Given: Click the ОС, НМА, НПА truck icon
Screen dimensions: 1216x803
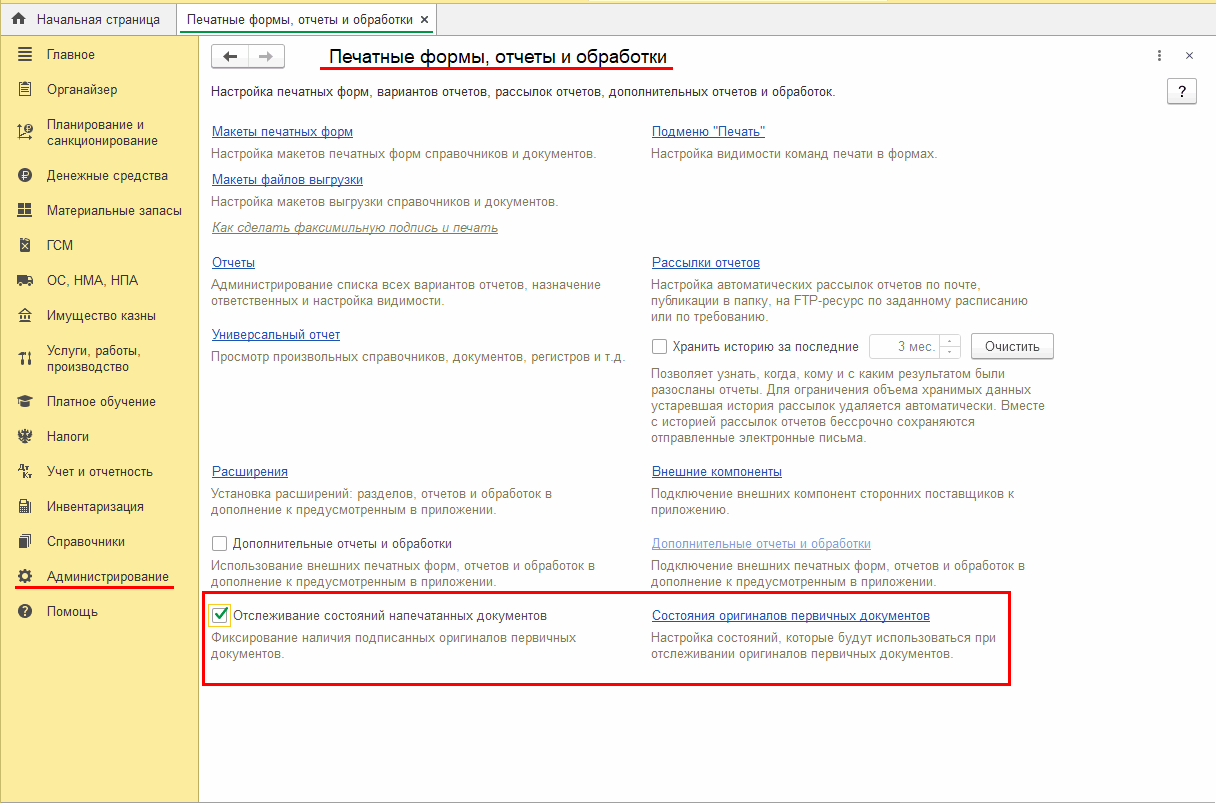Looking at the screenshot, I should pyautogui.click(x=25, y=280).
